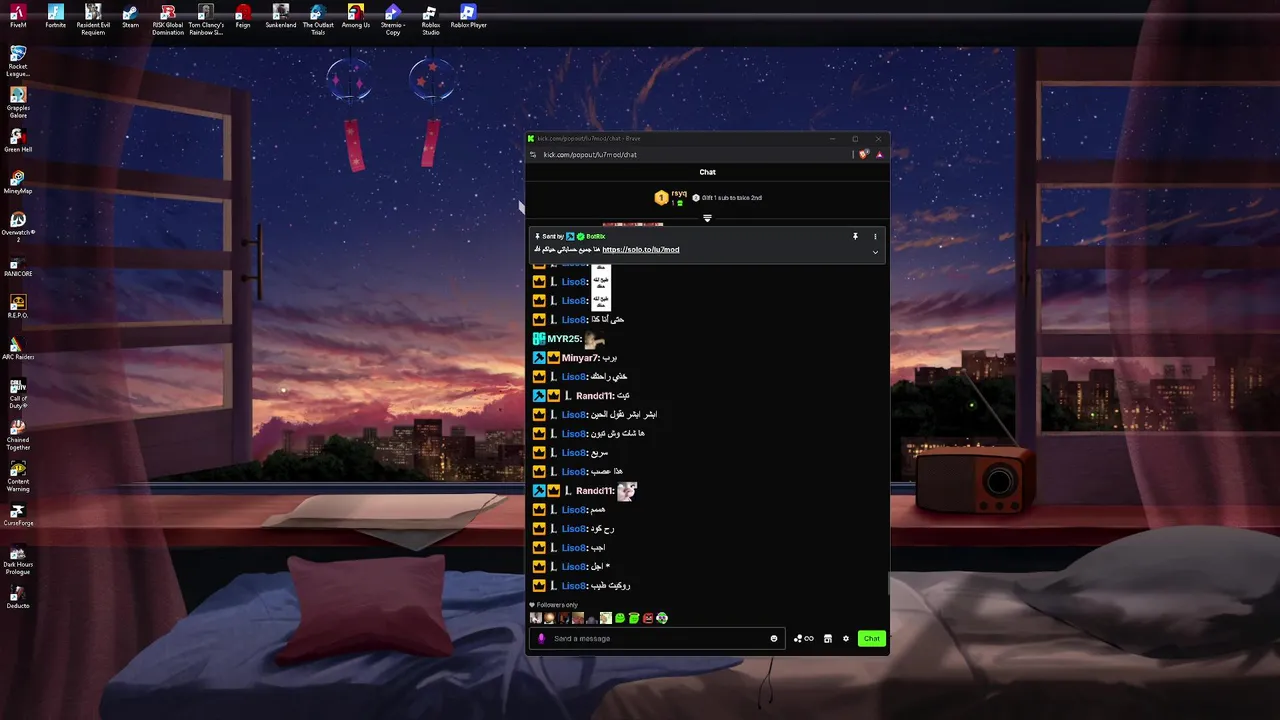This screenshot has width=1280, height=720.
Task: Focus the Send a message input
Action: tap(658, 638)
